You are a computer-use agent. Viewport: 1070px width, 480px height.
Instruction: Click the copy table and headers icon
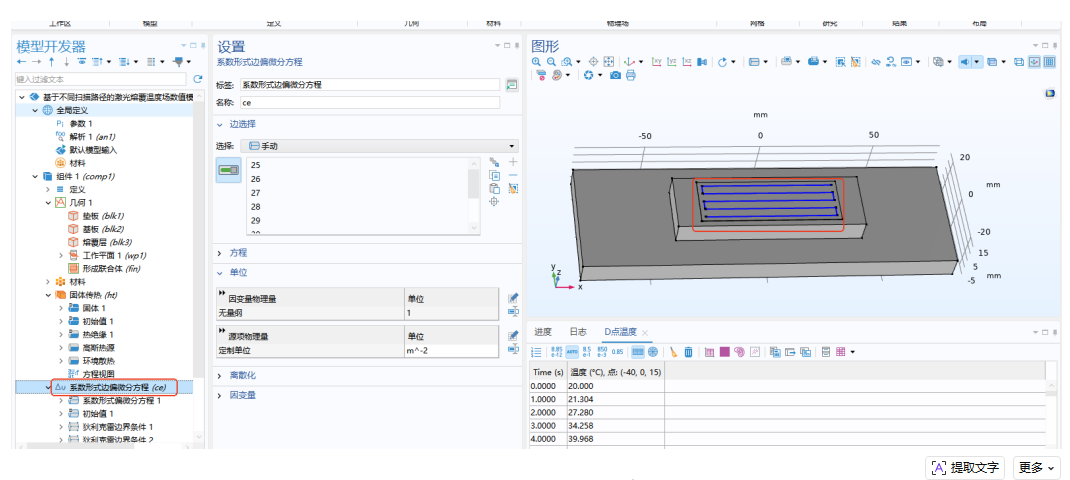(775, 352)
